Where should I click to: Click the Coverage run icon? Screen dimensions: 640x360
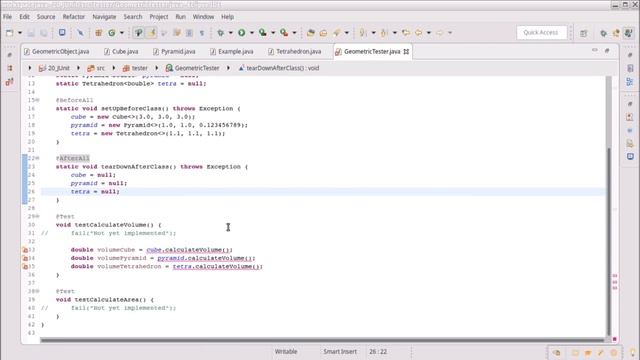tap(263, 33)
